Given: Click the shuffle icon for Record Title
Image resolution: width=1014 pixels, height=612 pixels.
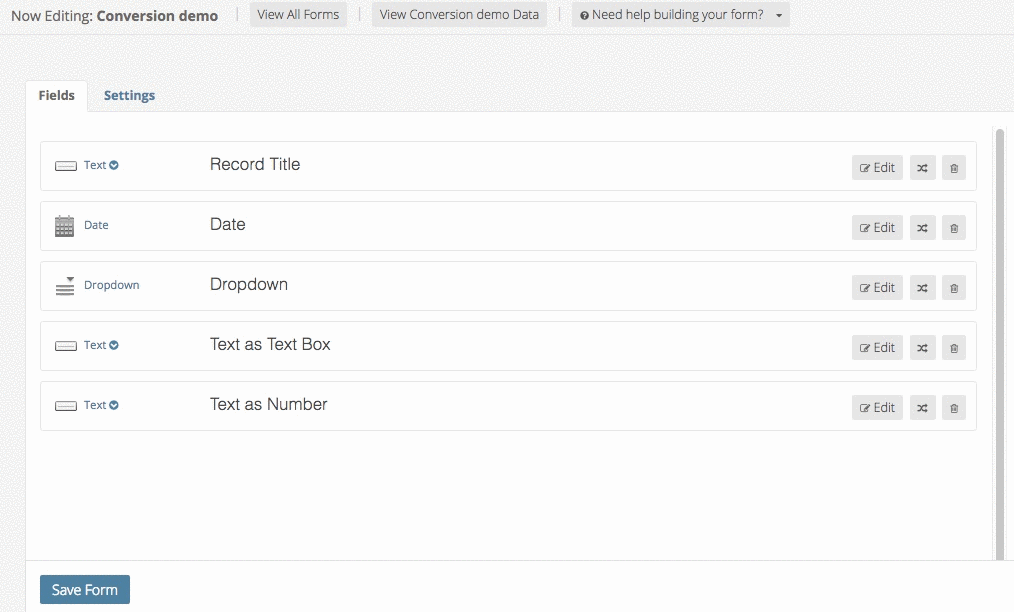Looking at the screenshot, I should [922, 168].
